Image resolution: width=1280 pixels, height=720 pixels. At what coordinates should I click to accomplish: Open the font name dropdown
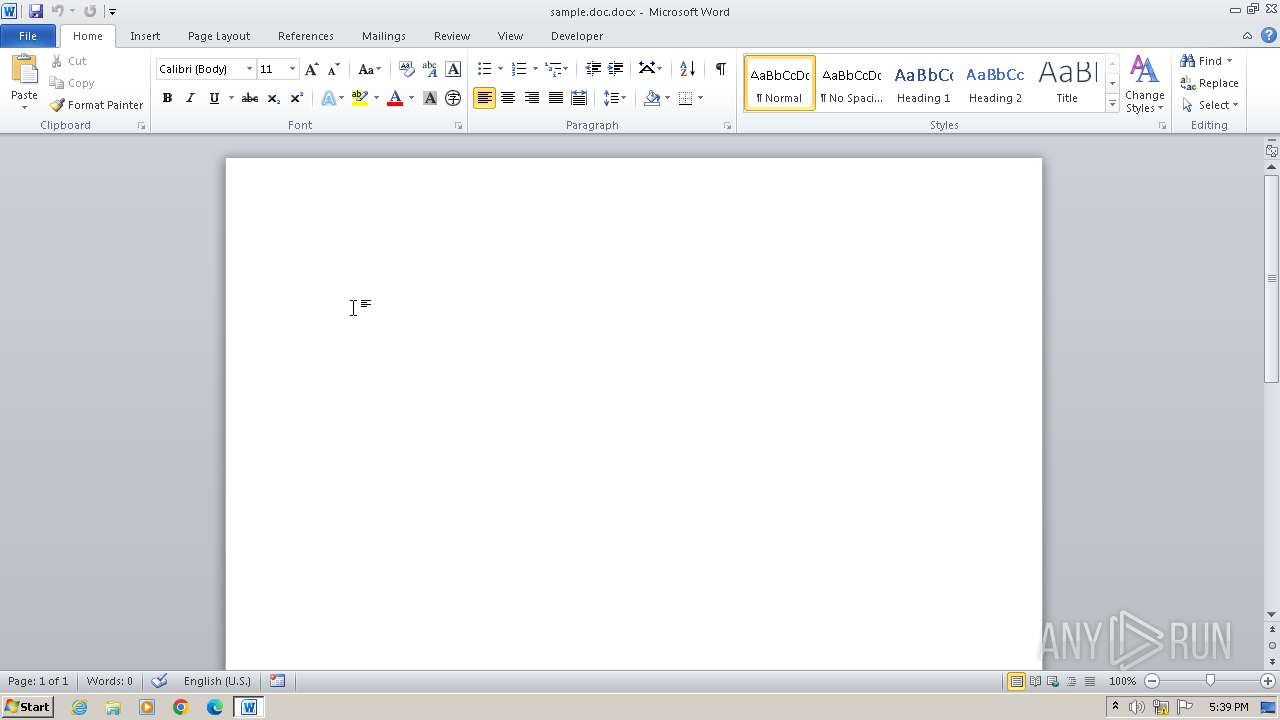[x=249, y=69]
